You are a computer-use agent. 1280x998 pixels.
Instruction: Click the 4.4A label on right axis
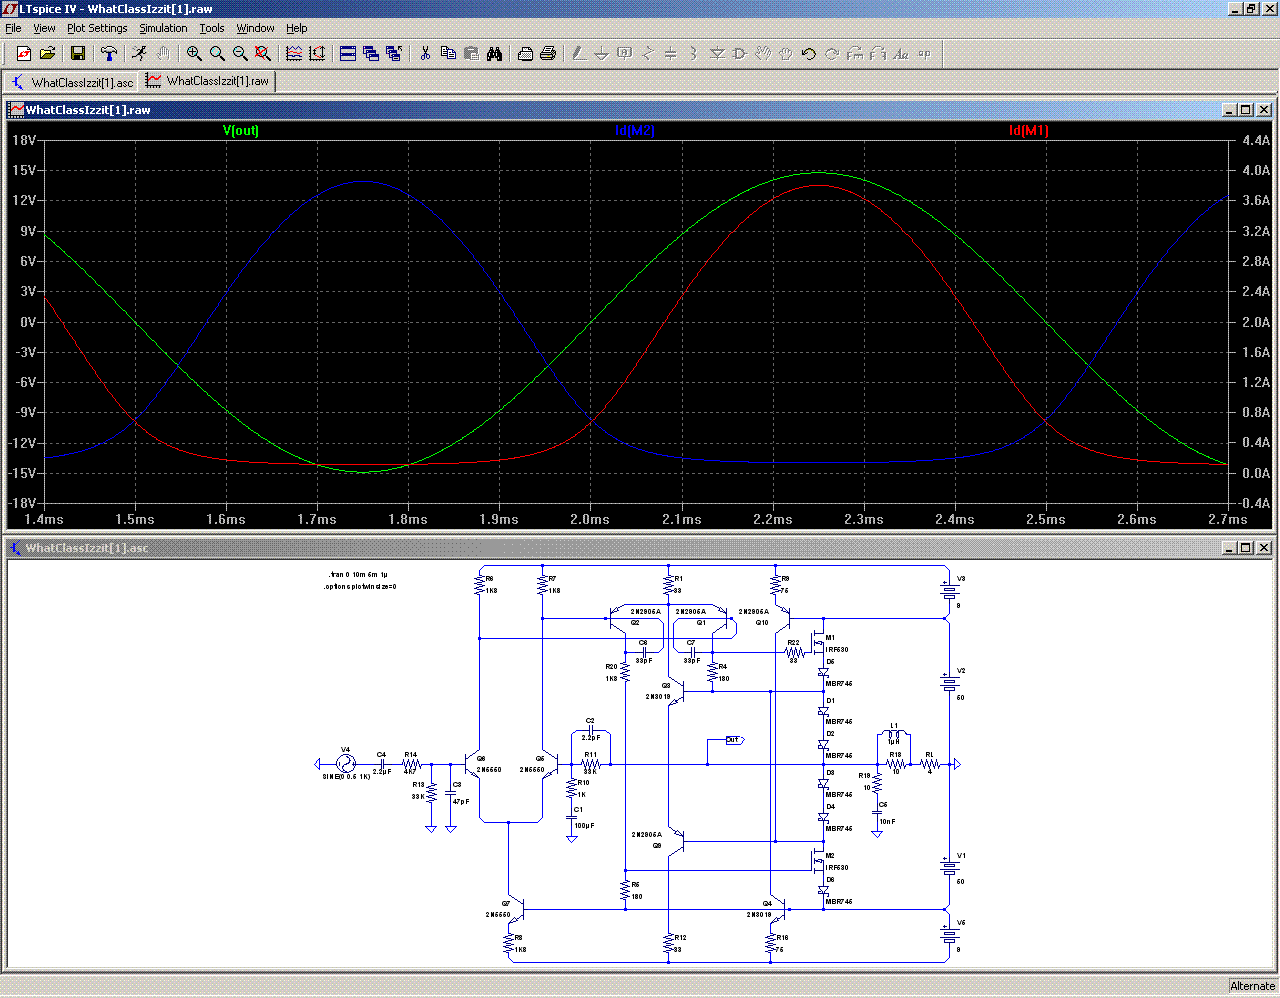(1256, 140)
